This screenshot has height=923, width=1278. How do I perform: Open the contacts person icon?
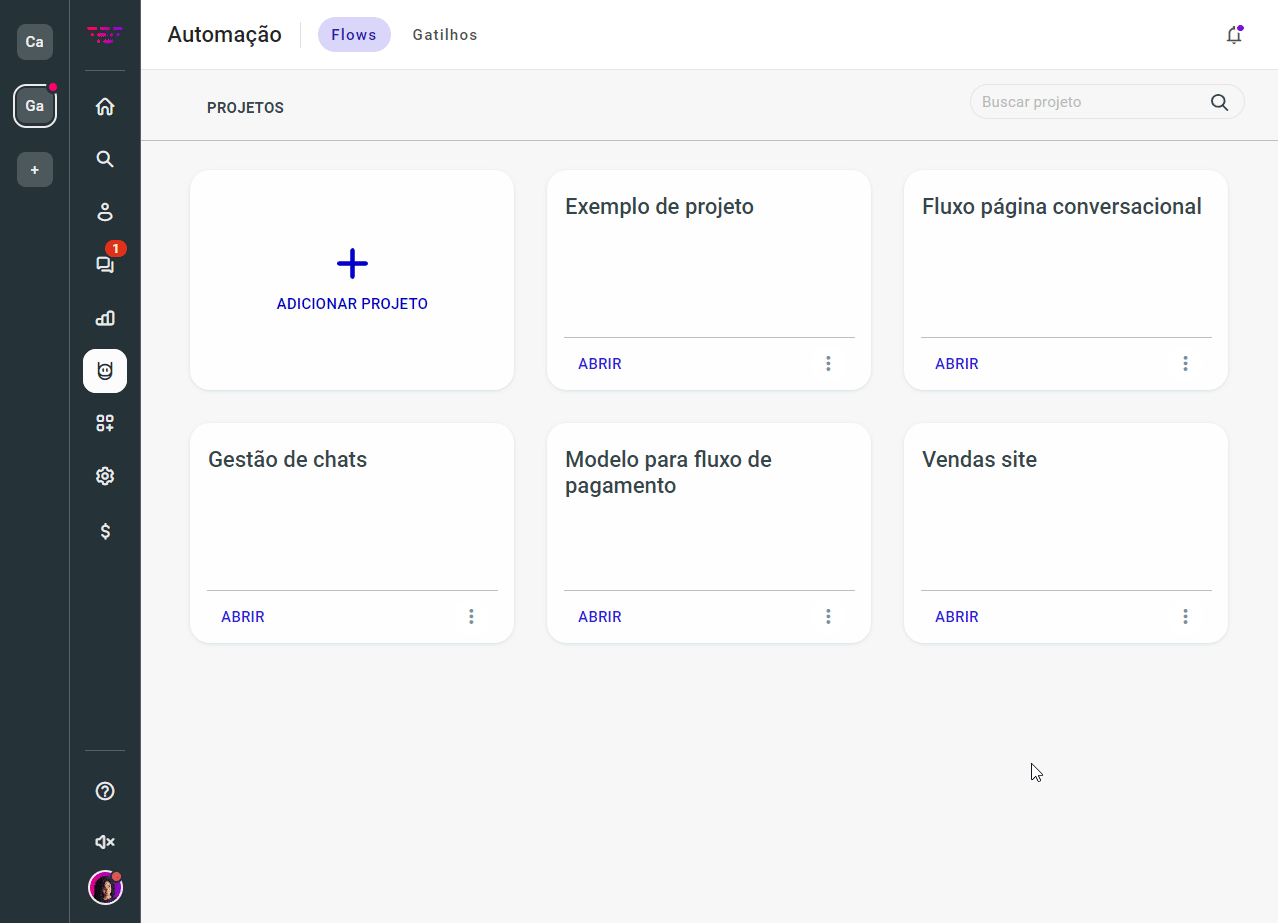(105, 212)
